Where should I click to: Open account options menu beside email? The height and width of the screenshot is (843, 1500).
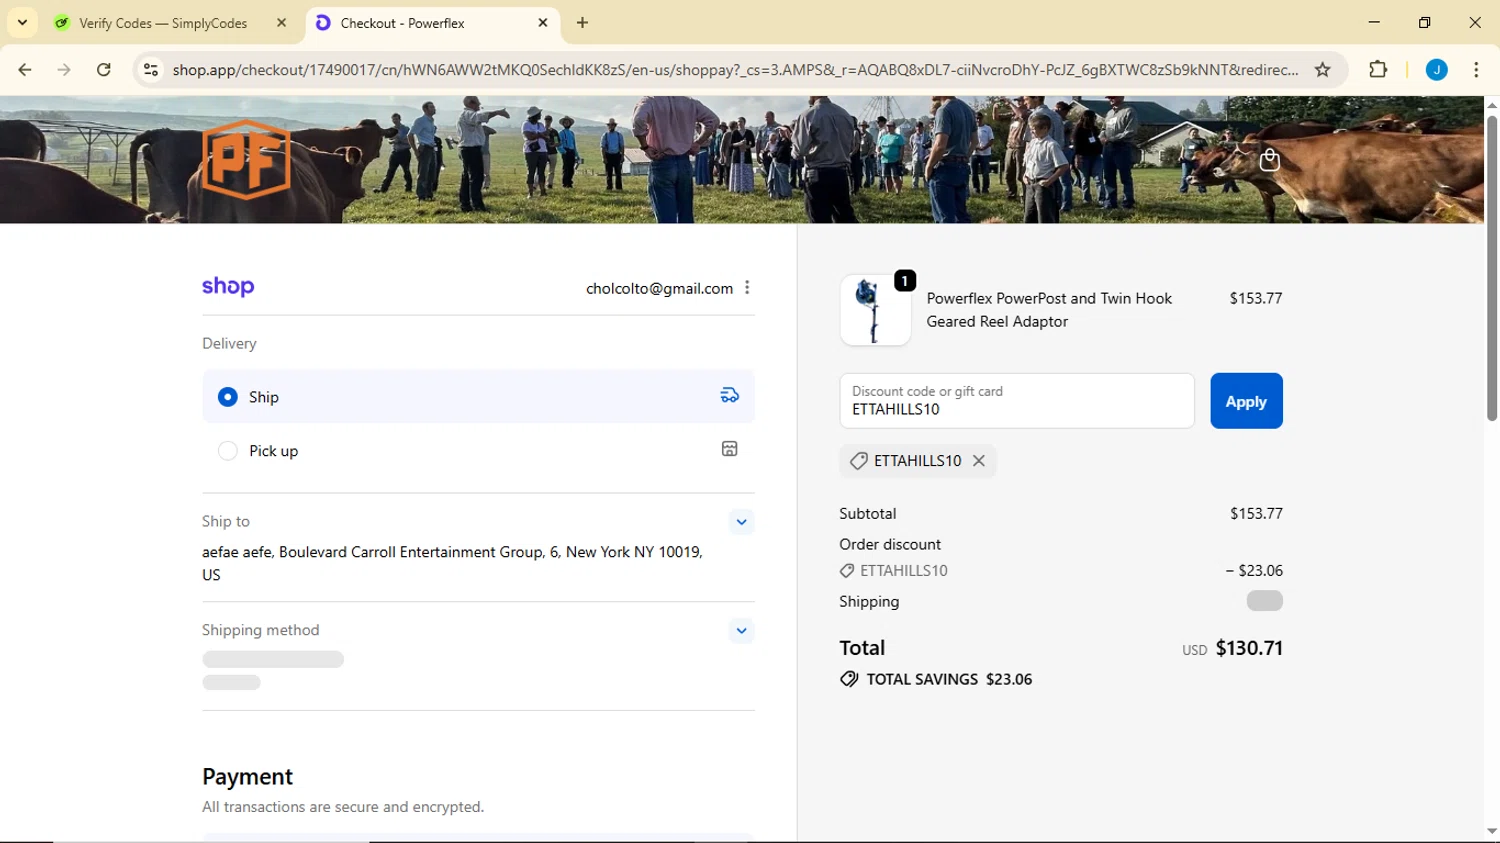point(747,288)
